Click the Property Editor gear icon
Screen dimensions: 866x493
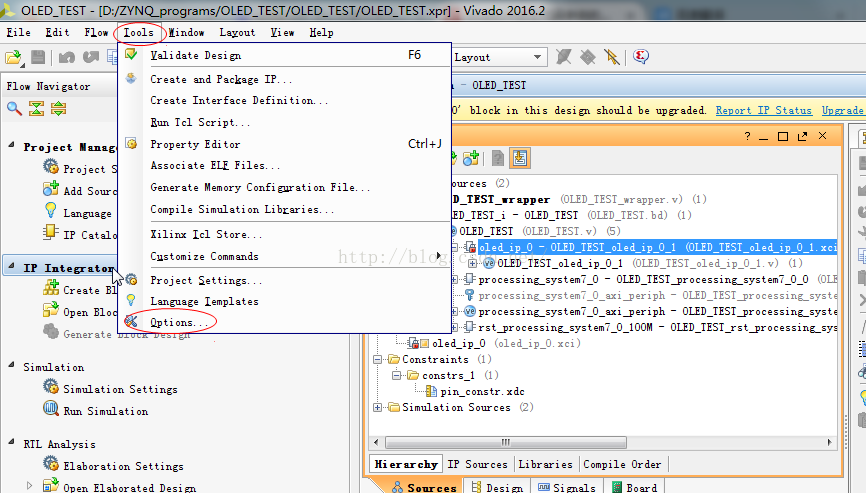pos(131,144)
